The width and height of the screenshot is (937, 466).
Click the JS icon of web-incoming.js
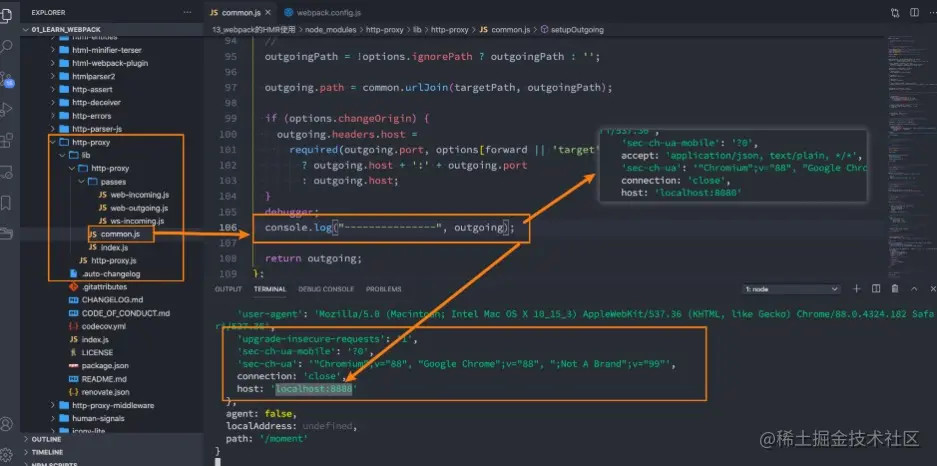tap(103, 195)
